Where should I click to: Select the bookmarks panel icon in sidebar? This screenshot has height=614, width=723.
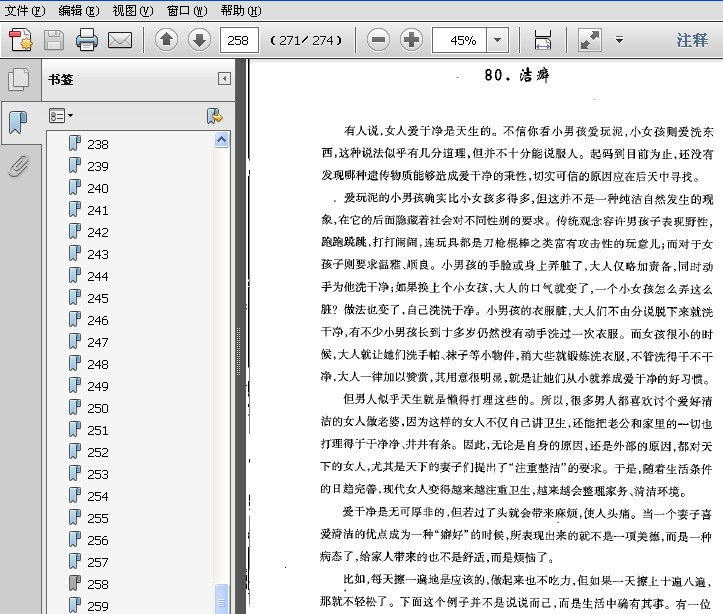[x=18, y=122]
